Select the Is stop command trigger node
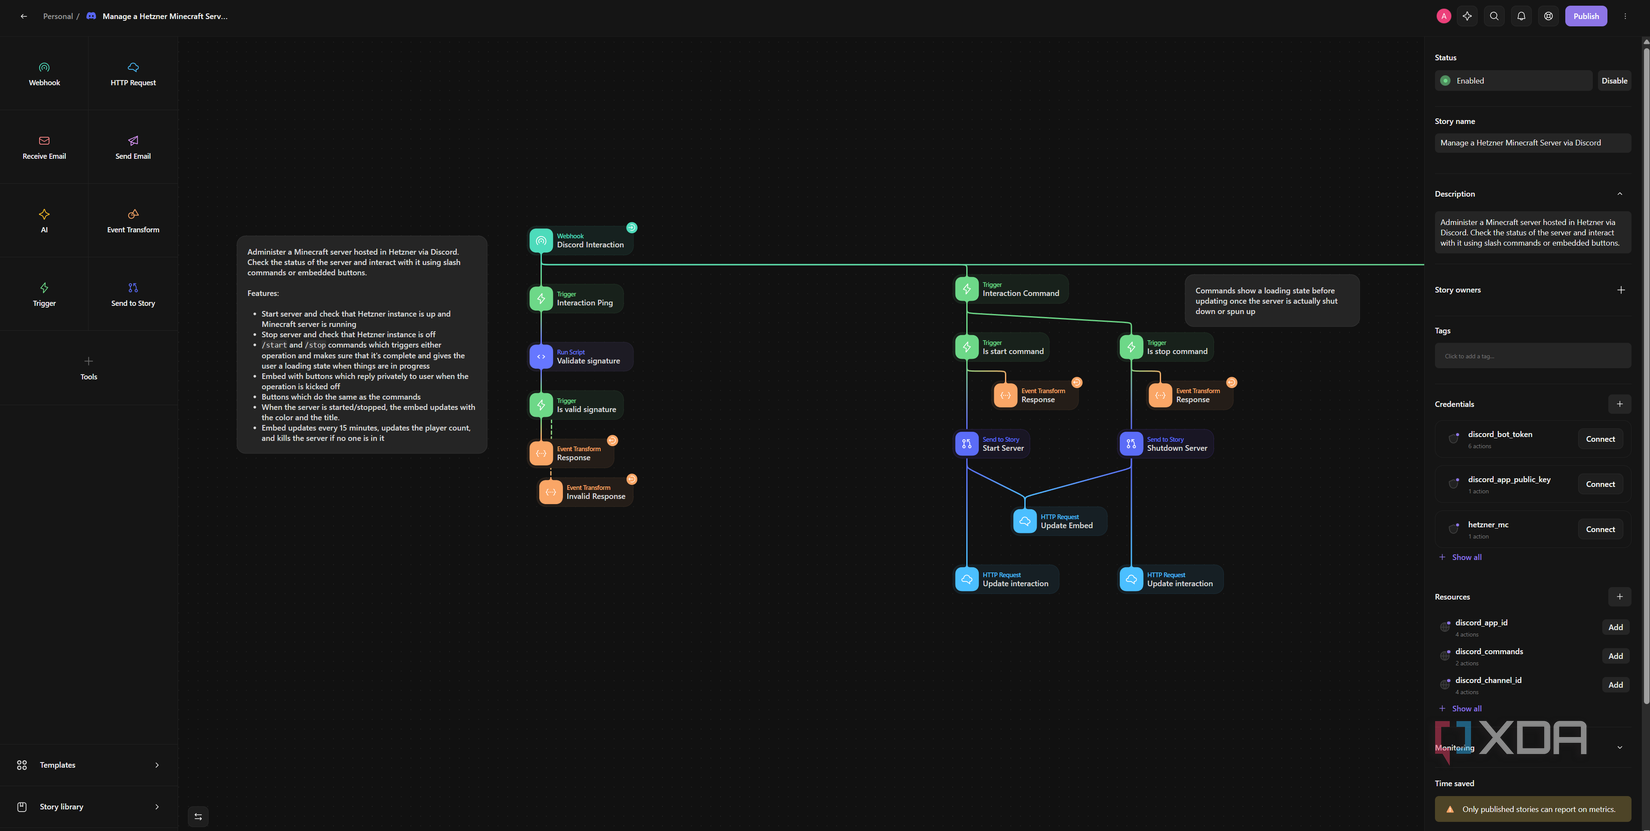1650x831 pixels. click(1166, 347)
